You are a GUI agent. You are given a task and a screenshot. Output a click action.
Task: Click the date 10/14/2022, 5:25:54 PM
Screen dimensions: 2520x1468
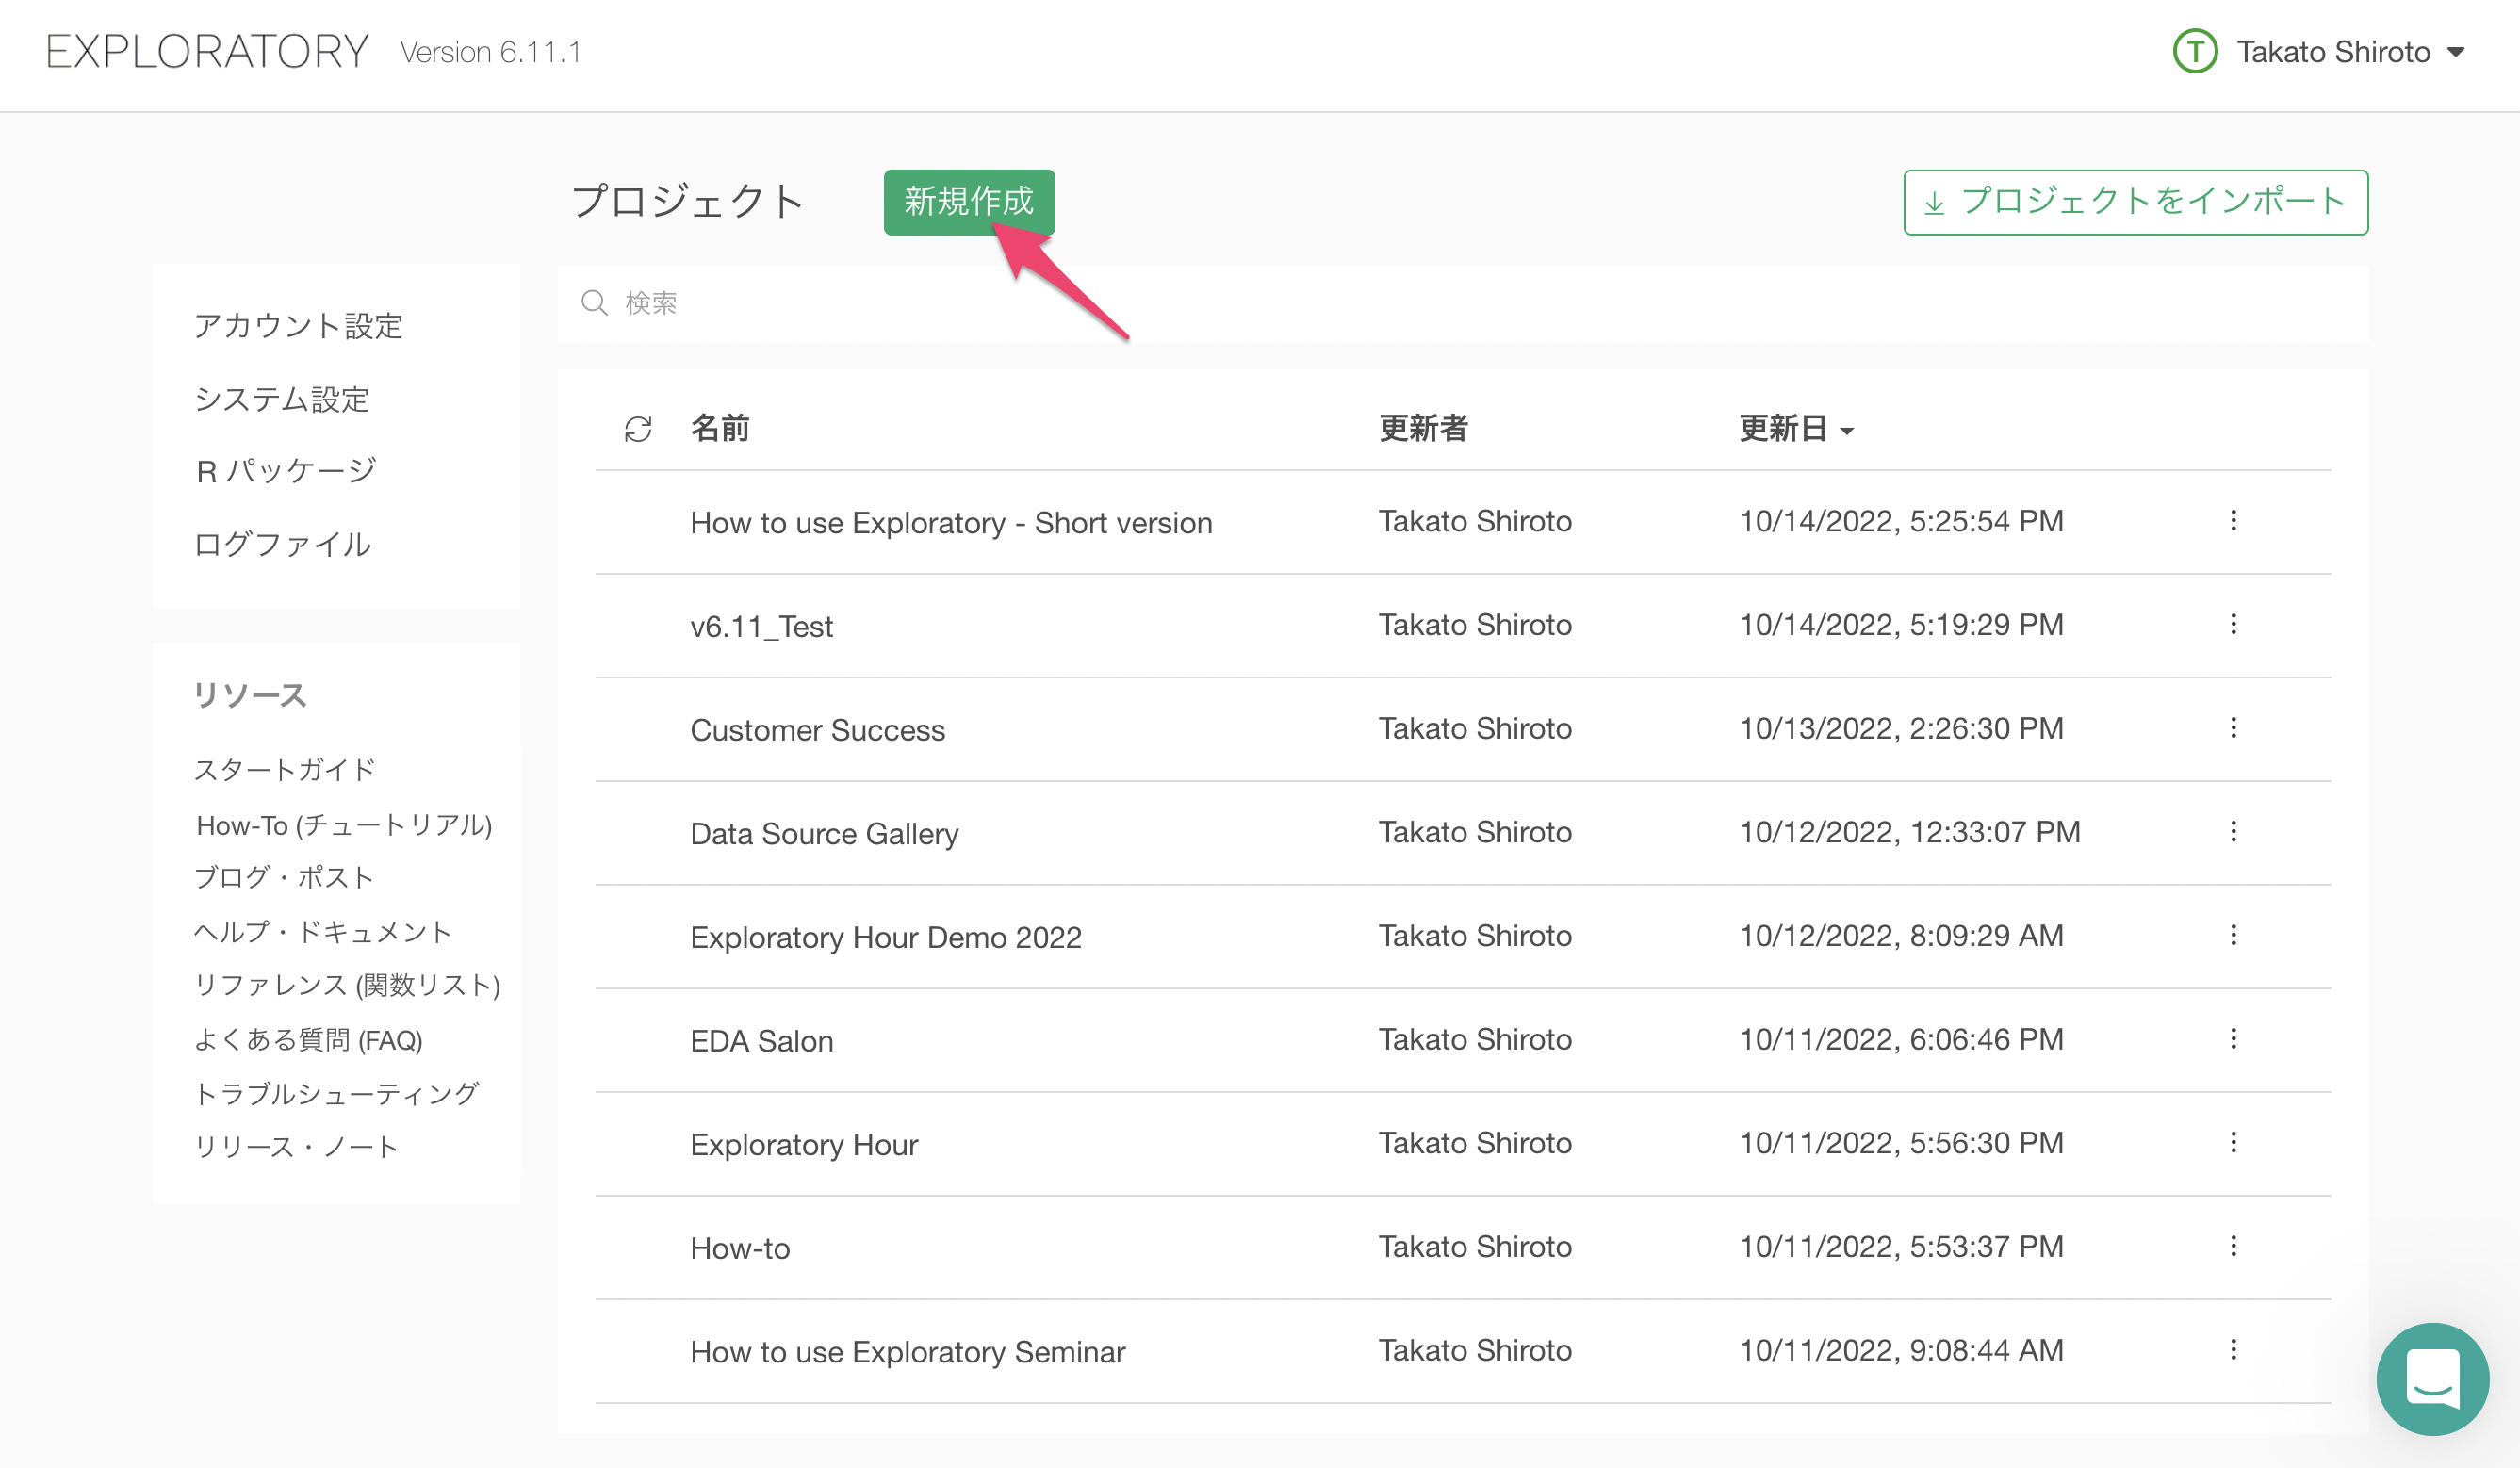tap(1901, 521)
